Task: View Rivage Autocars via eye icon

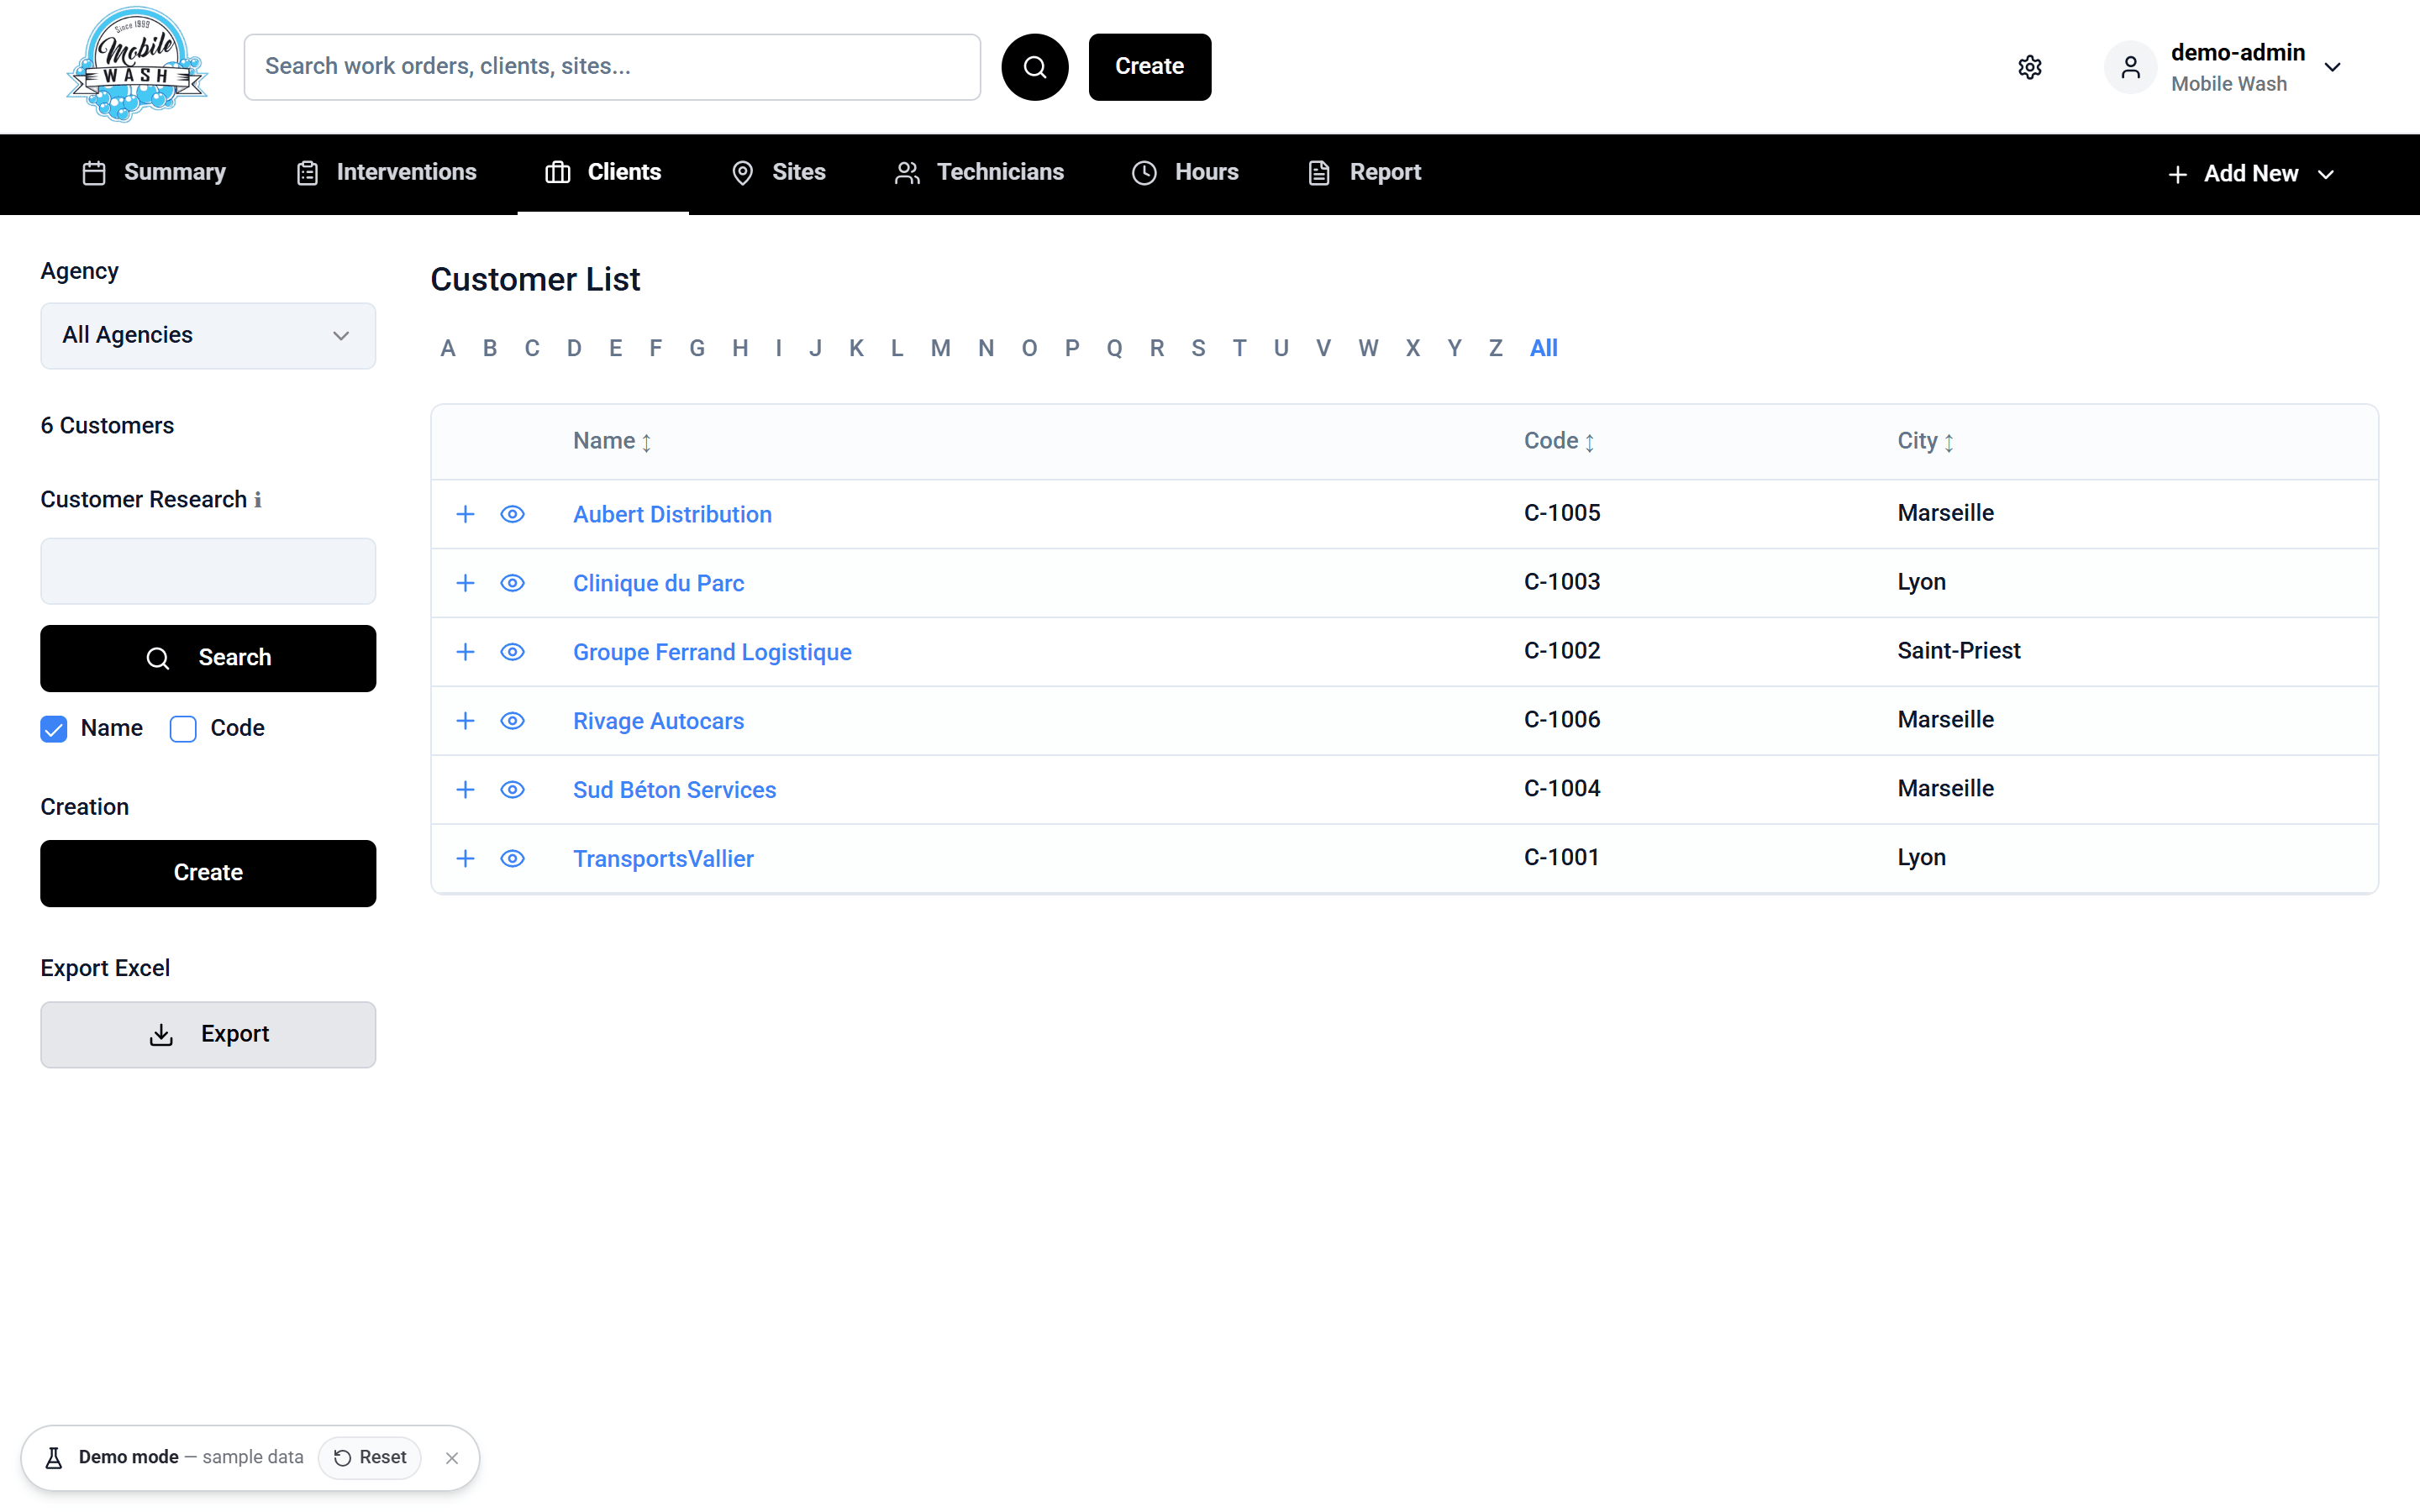Action: (512, 721)
